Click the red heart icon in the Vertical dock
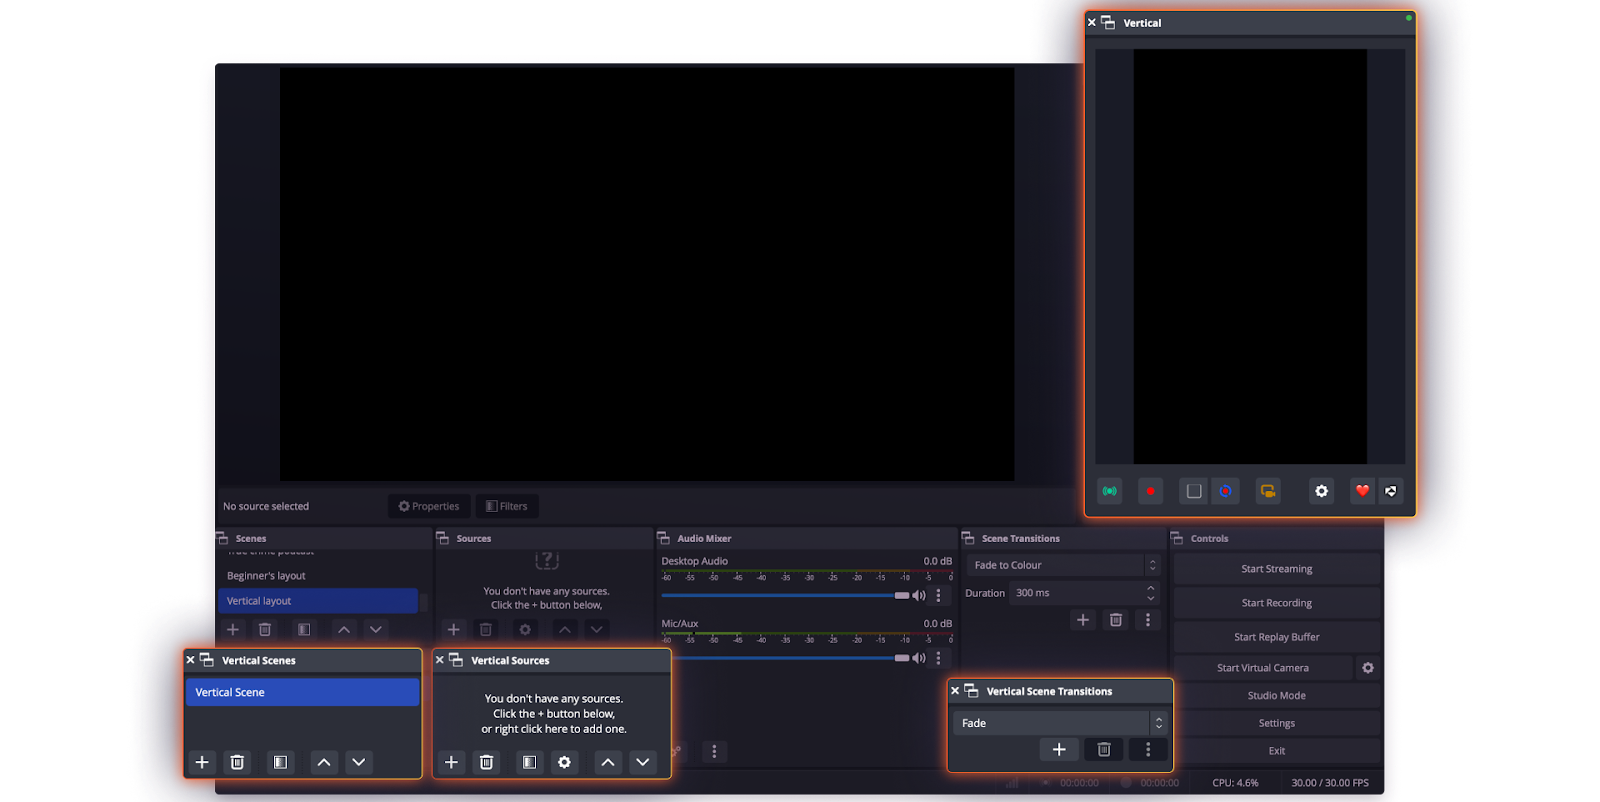This screenshot has height=802, width=1600. (1362, 491)
